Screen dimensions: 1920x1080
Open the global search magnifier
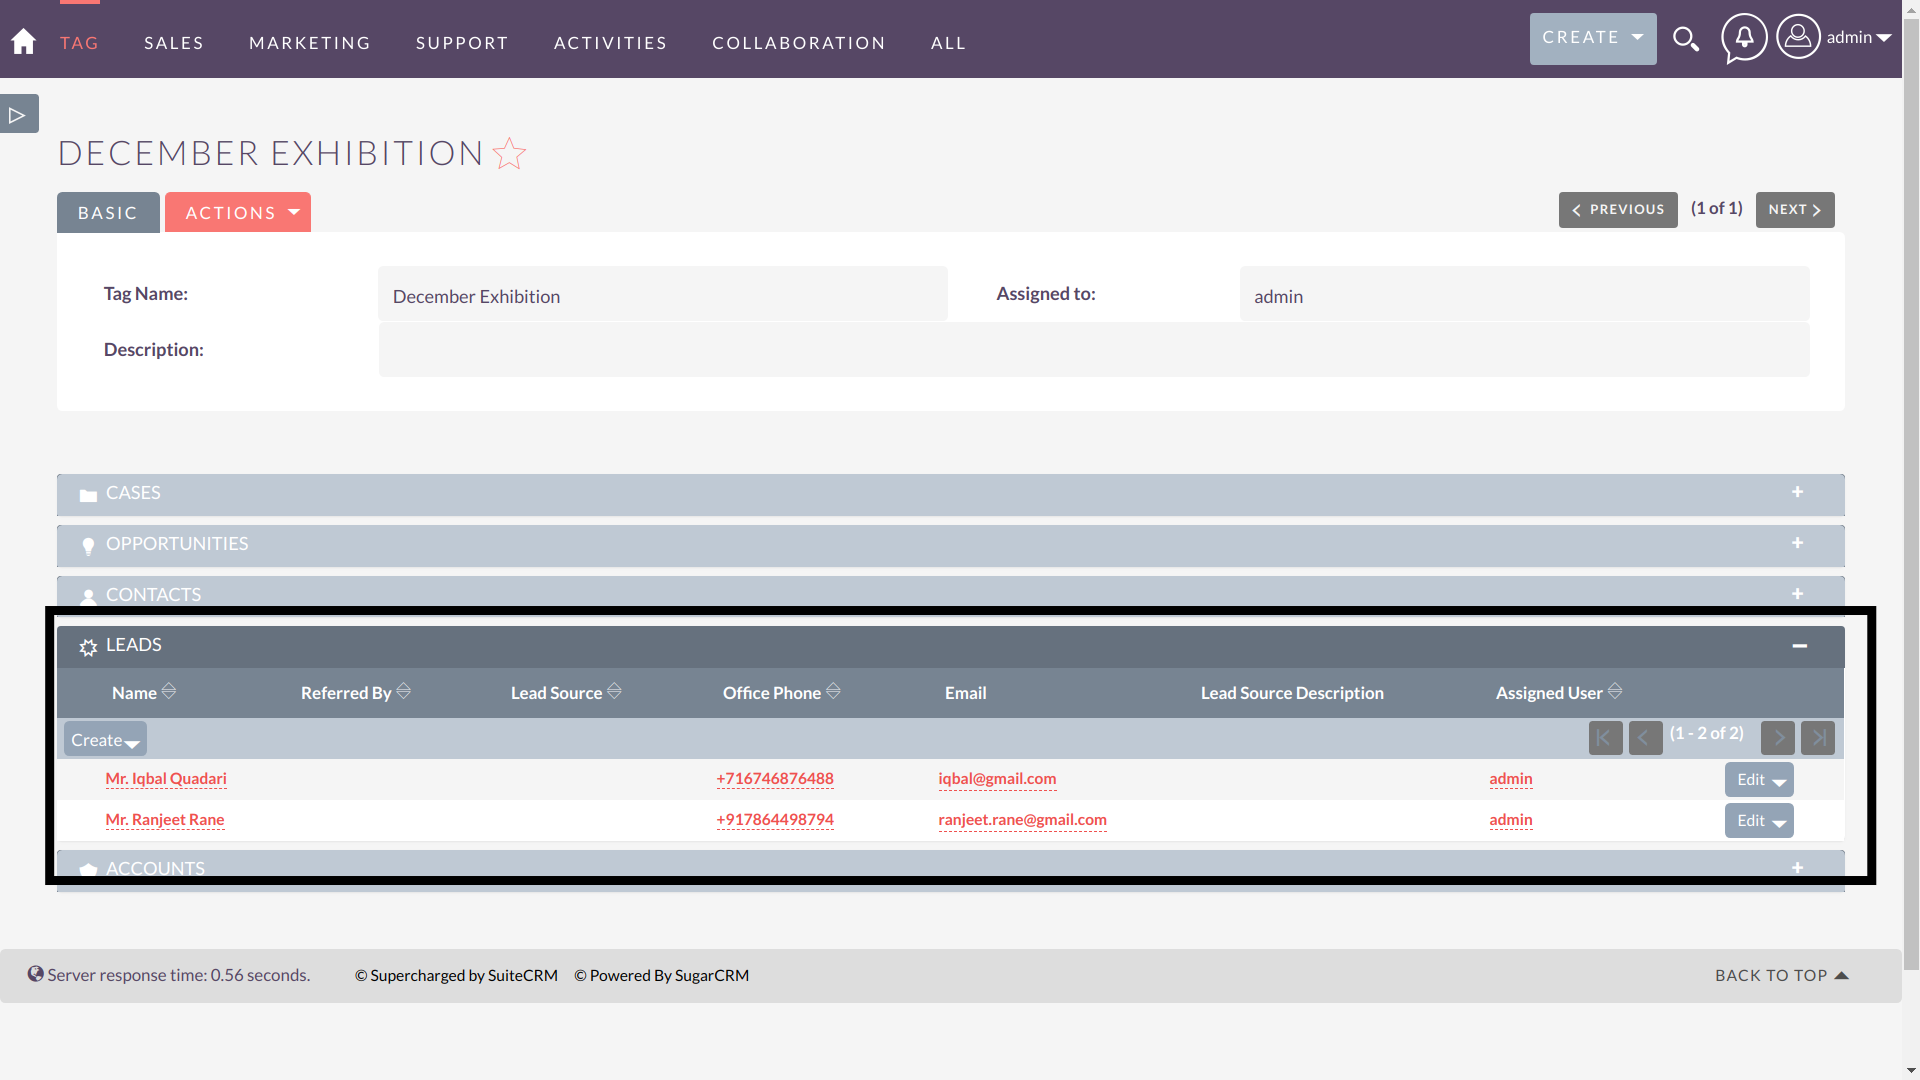pos(1686,39)
